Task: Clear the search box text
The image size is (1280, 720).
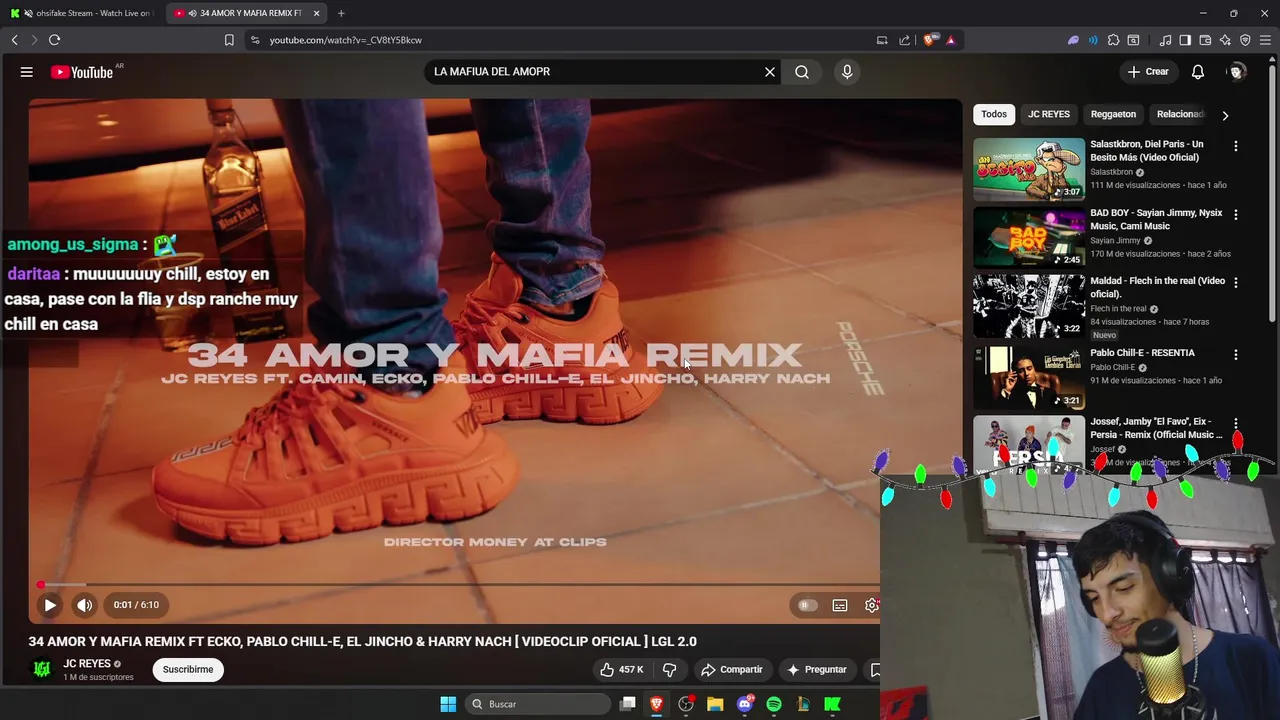Action: tap(770, 72)
